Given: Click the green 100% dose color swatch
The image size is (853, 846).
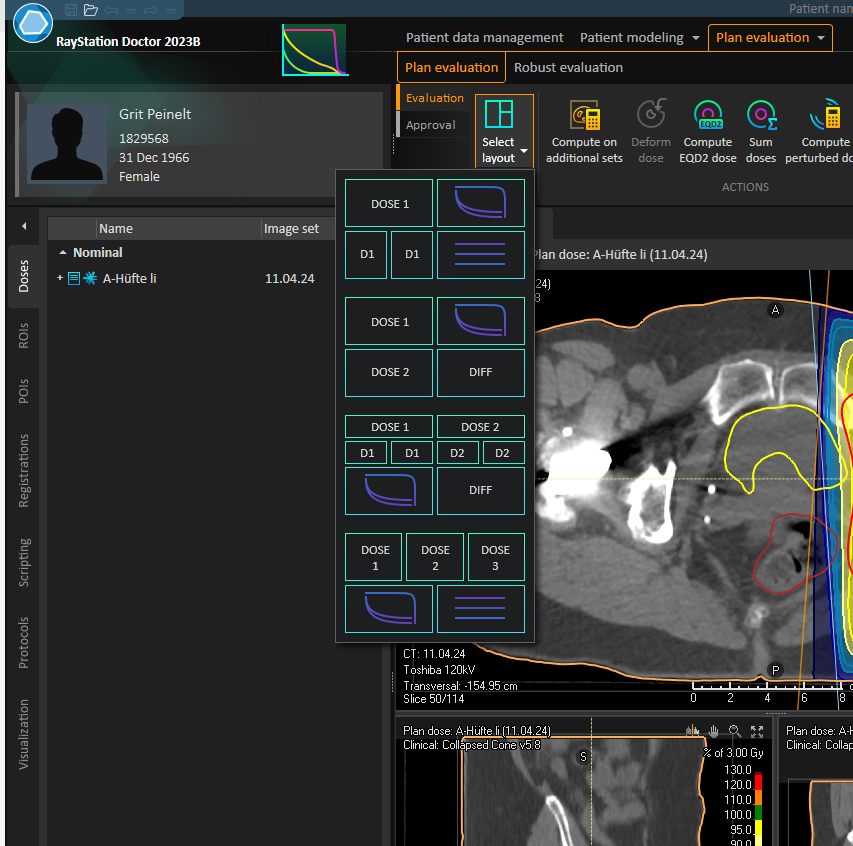Looking at the screenshot, I should click(x=758, y=814).
